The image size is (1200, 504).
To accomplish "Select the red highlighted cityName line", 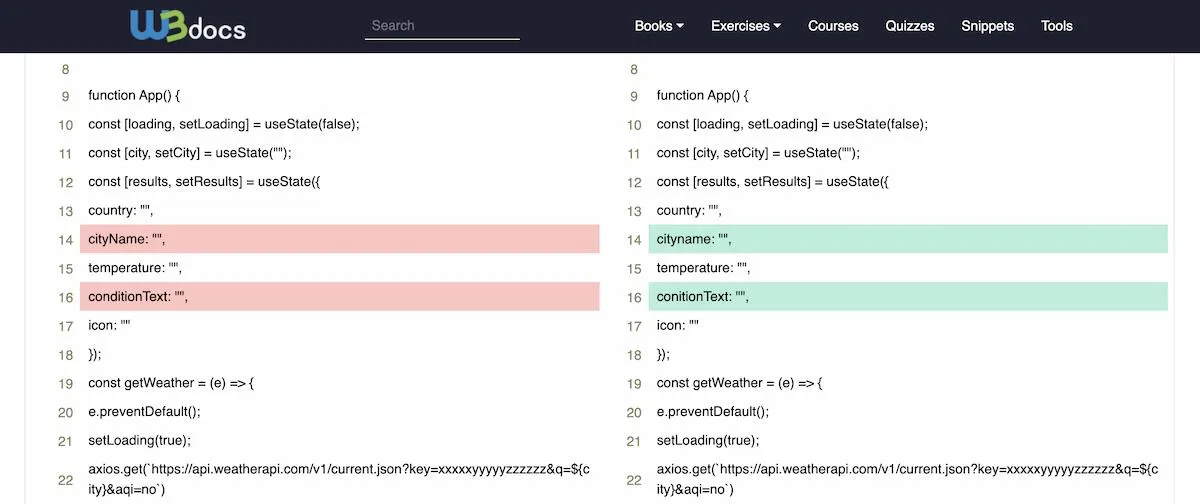I will [x=340, y=239].
